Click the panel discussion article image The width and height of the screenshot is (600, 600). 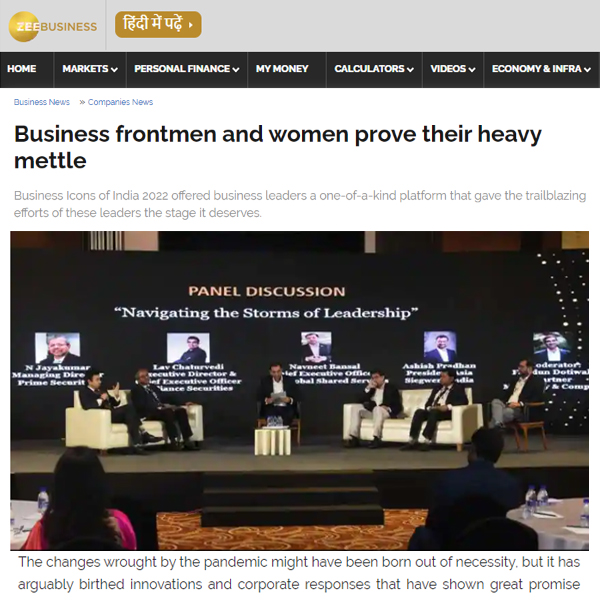(299, 391)
